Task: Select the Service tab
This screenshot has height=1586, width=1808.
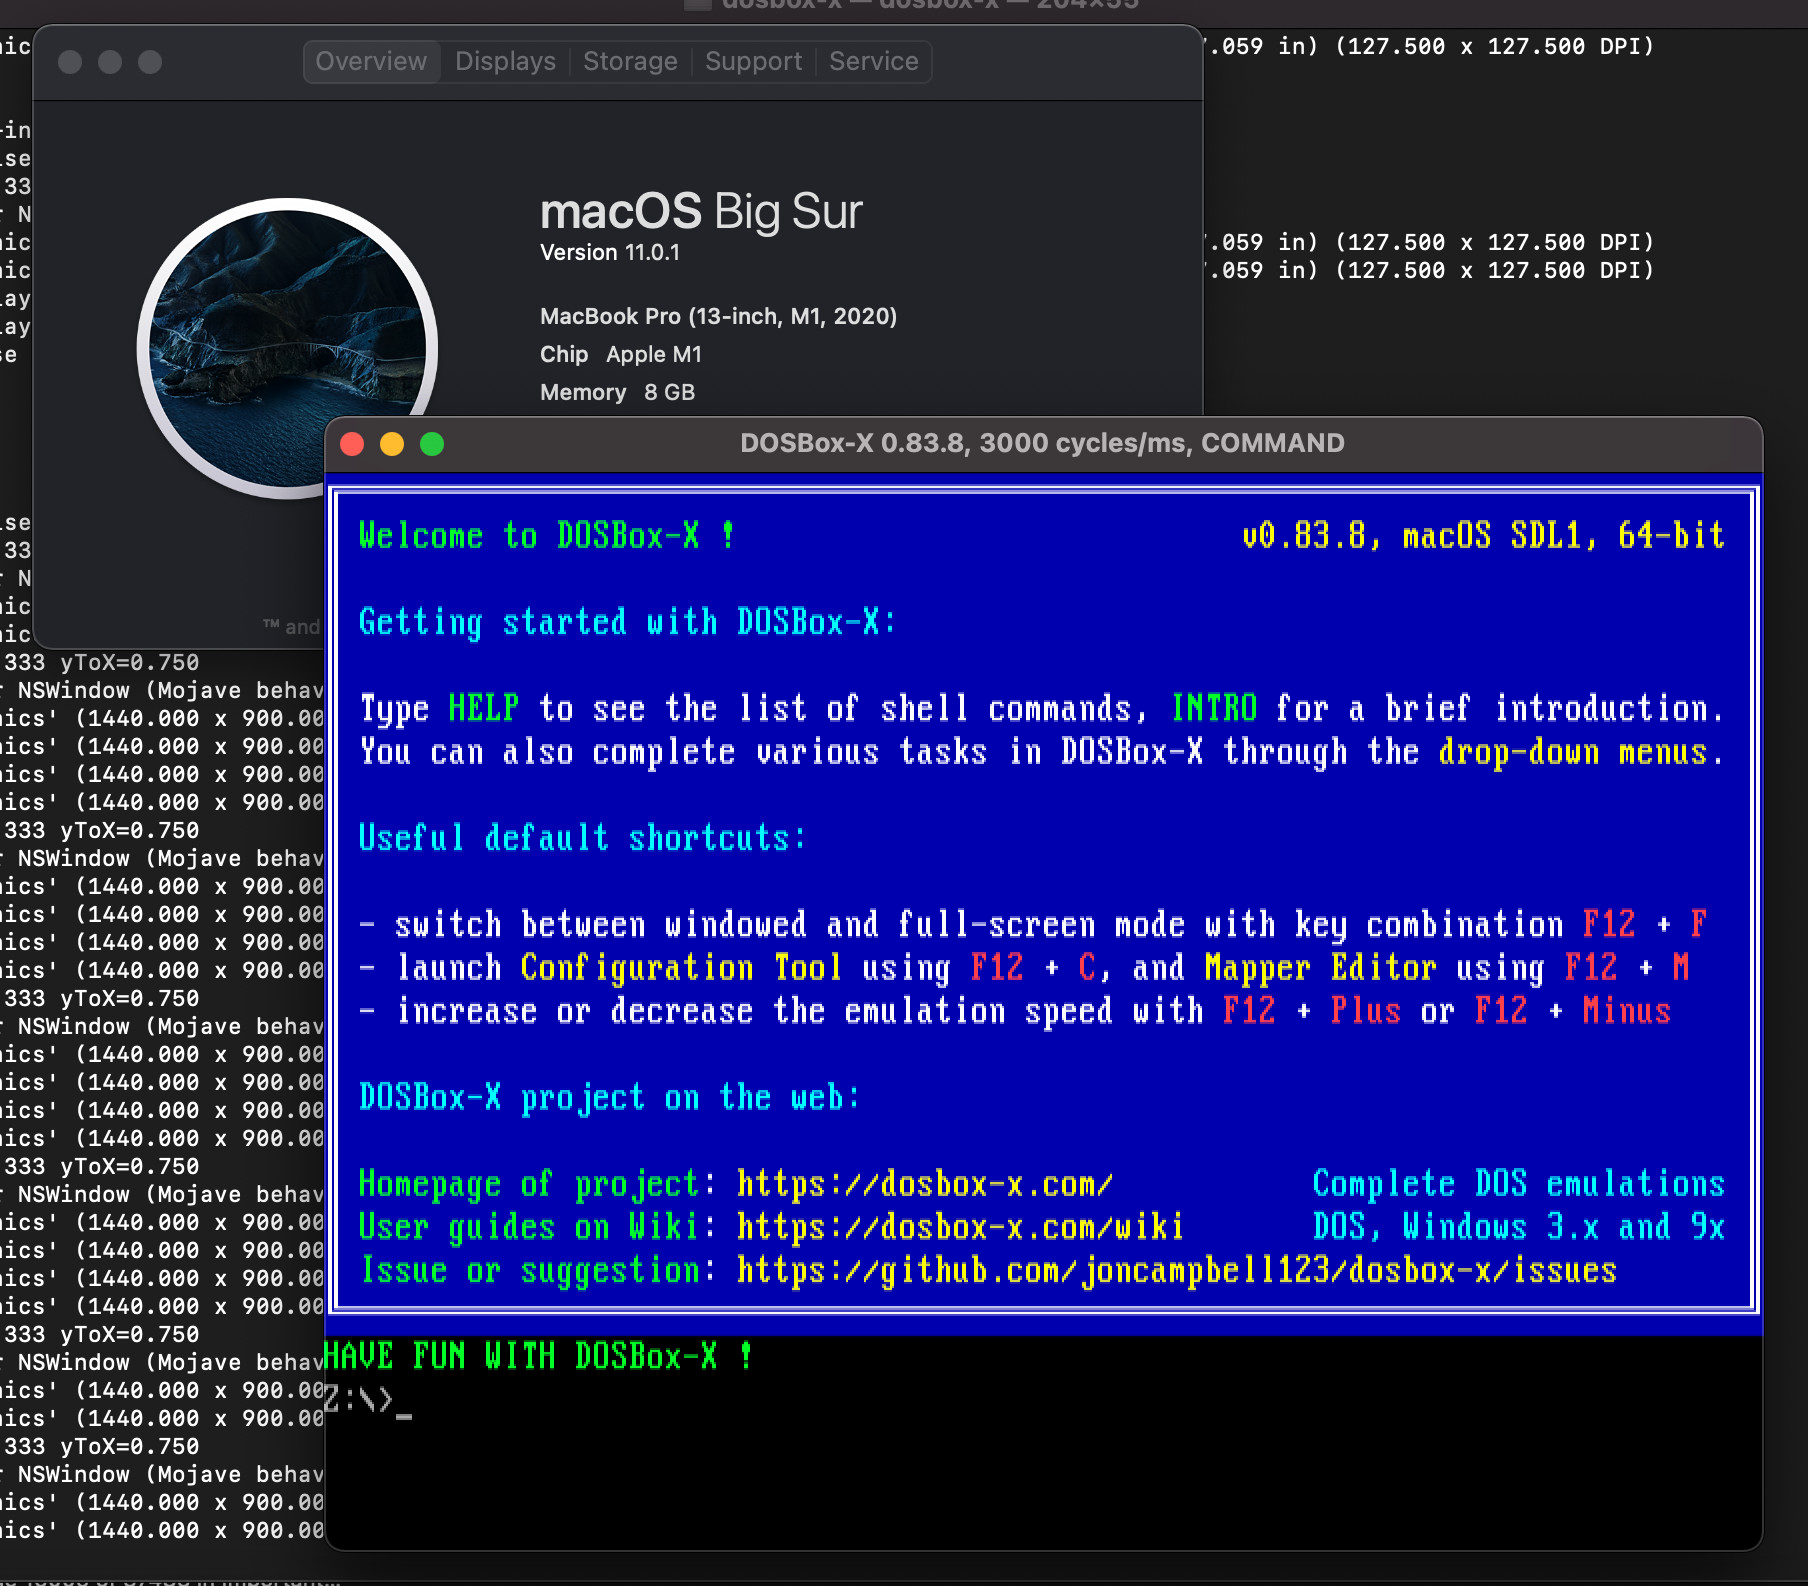Action: [873, 62]
